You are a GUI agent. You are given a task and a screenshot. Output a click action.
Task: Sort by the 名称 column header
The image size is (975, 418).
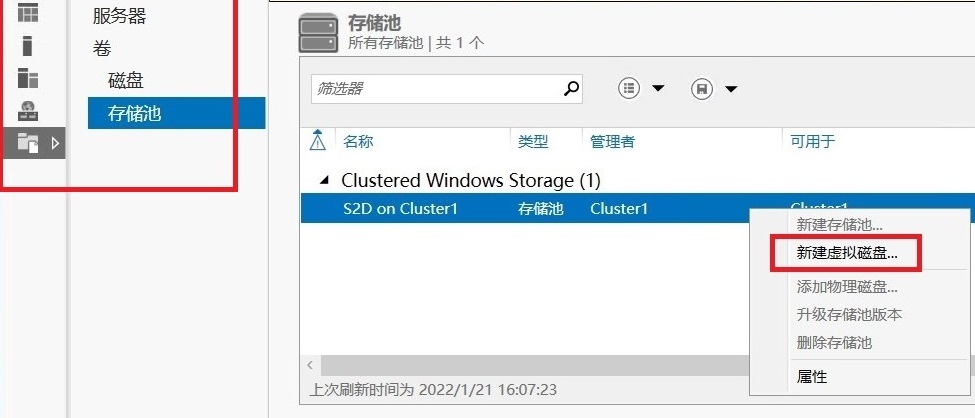[358, 142]
